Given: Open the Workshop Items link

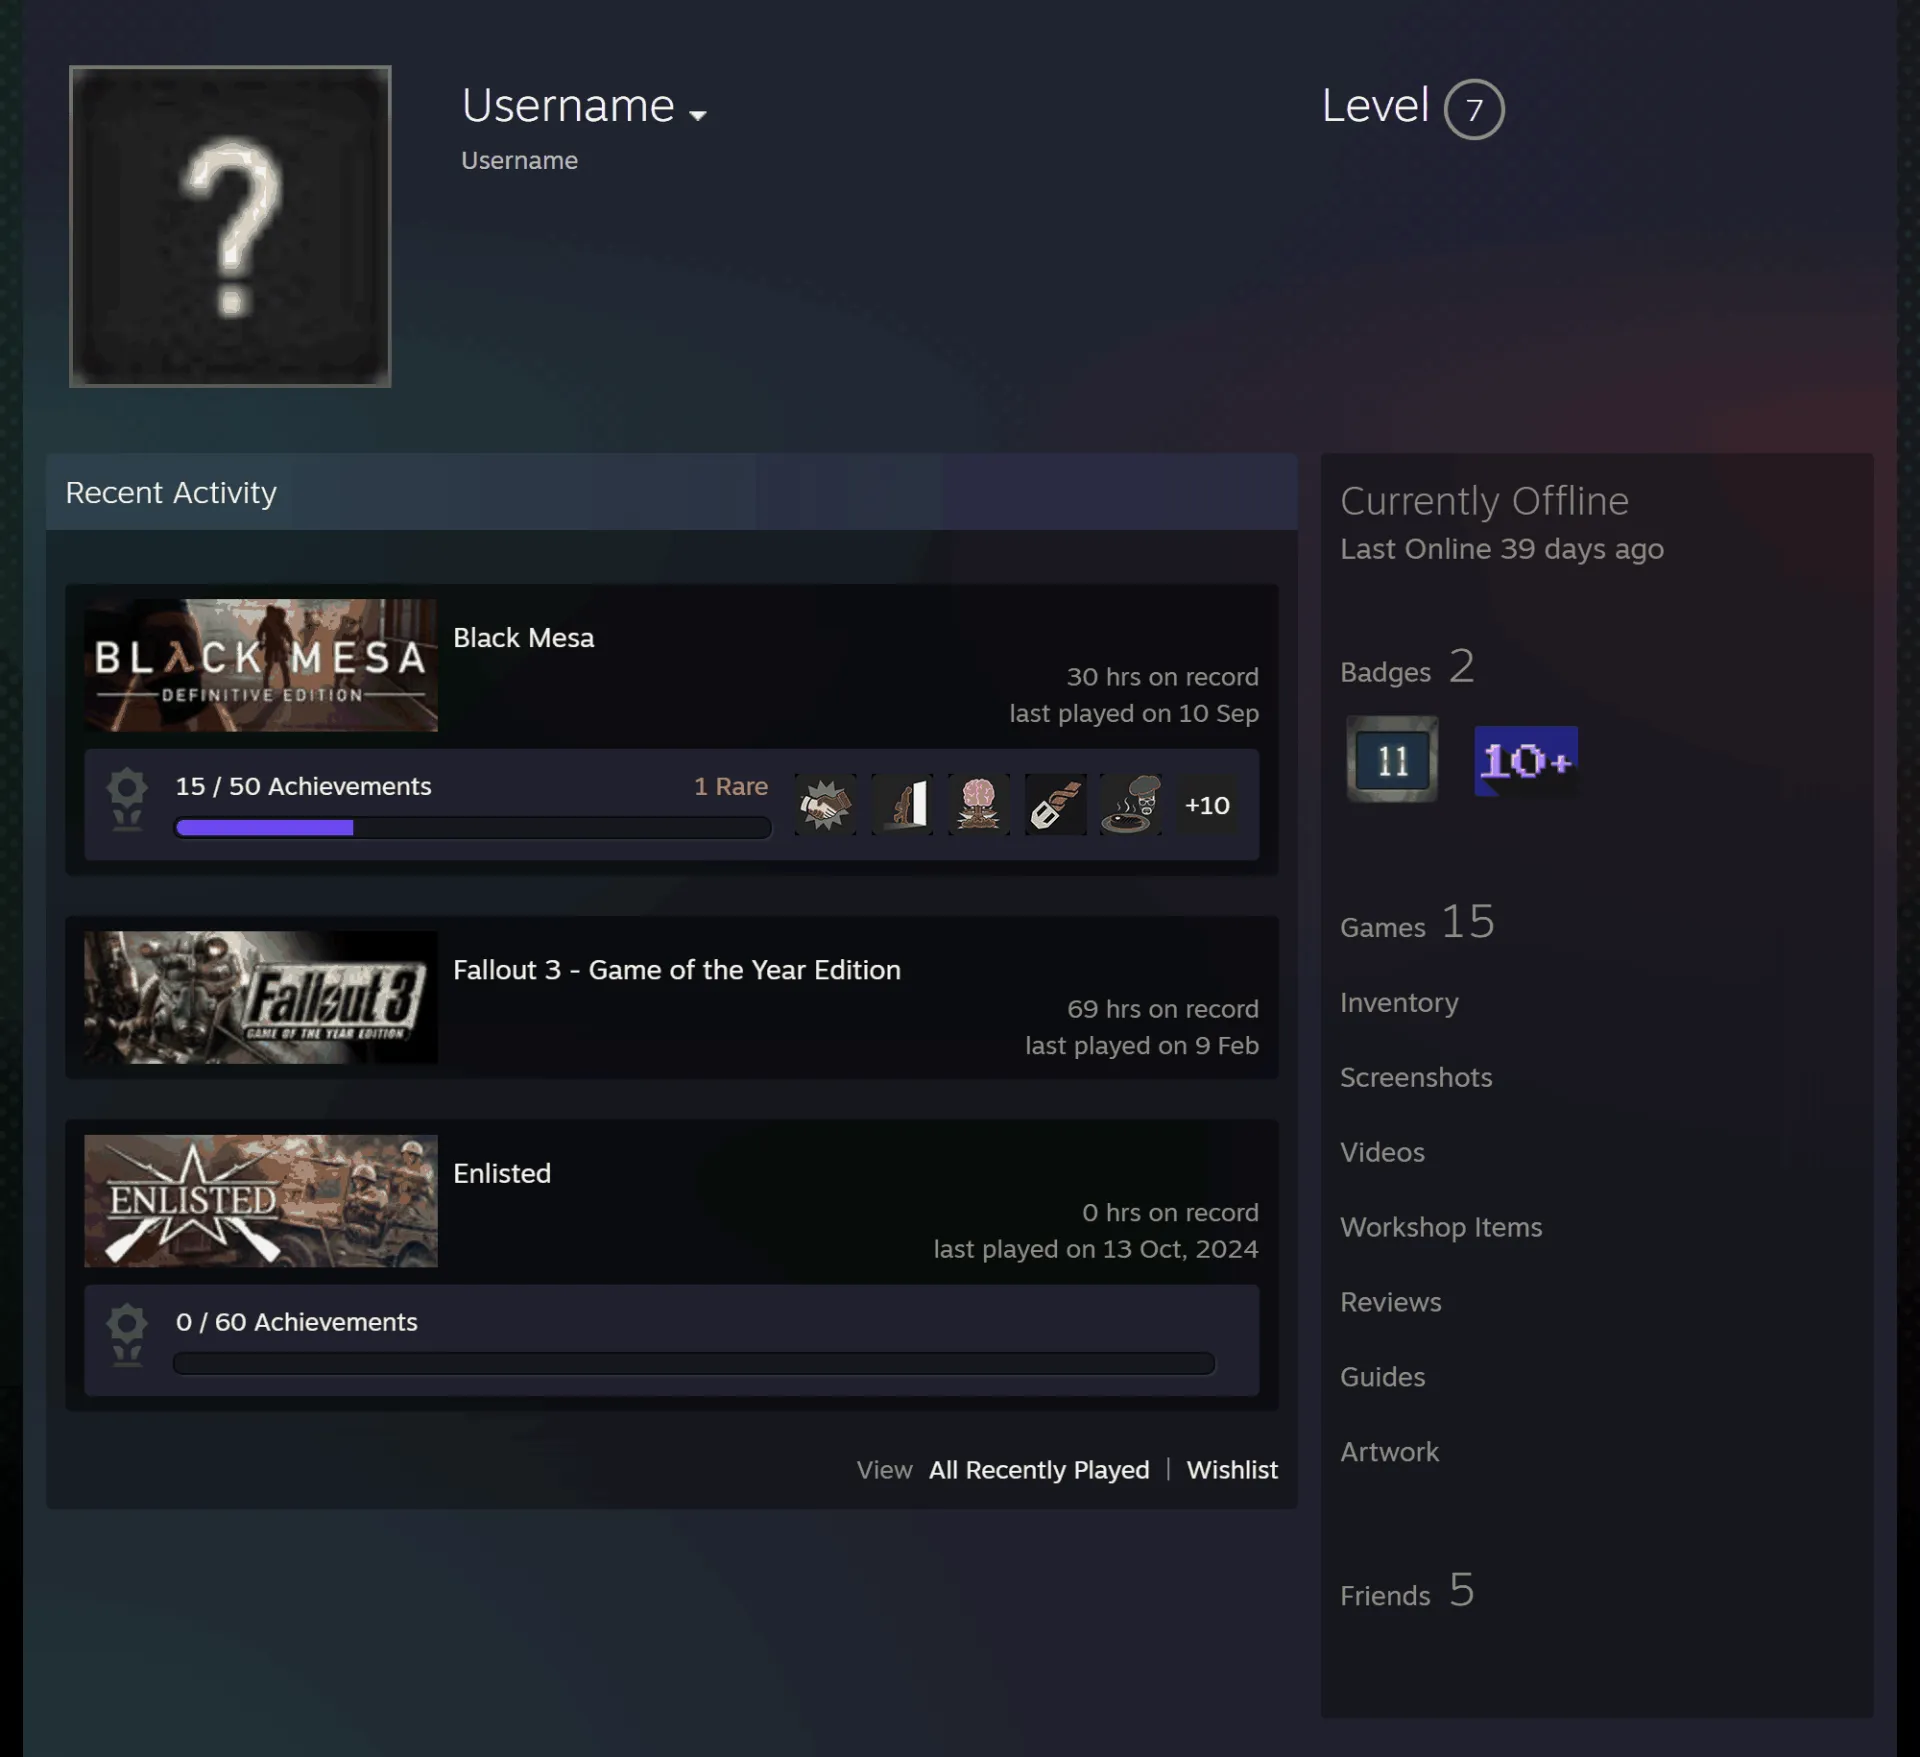Looking at the screenshot, I should [1441, 1228].
